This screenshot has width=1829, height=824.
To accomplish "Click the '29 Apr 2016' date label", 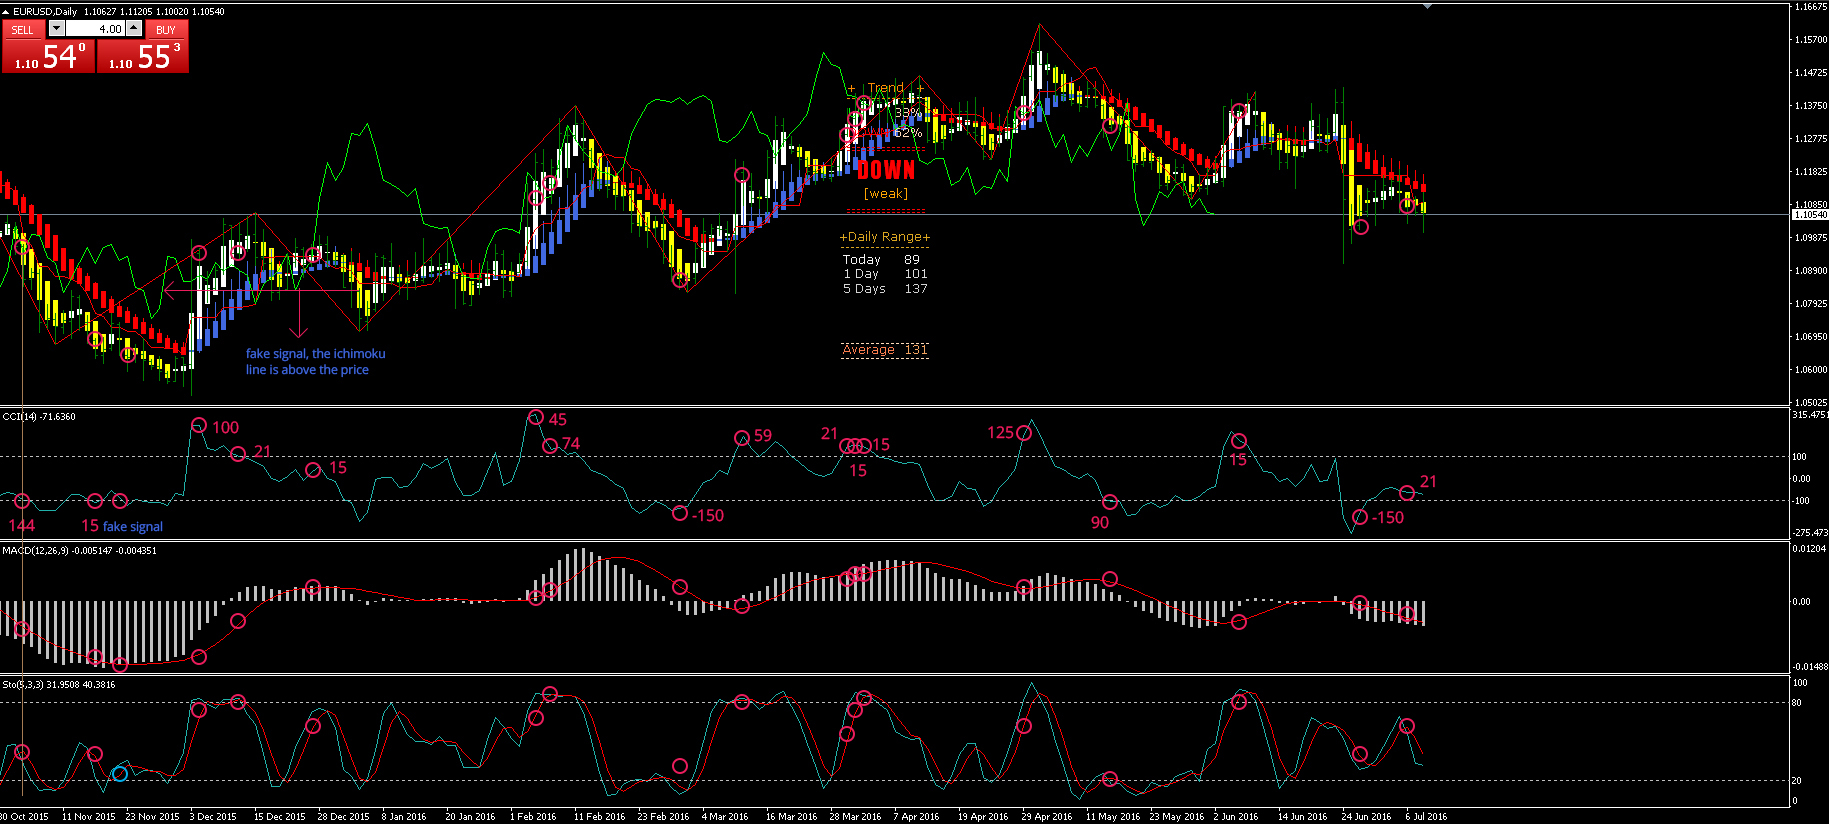I will coord(1046,817).
